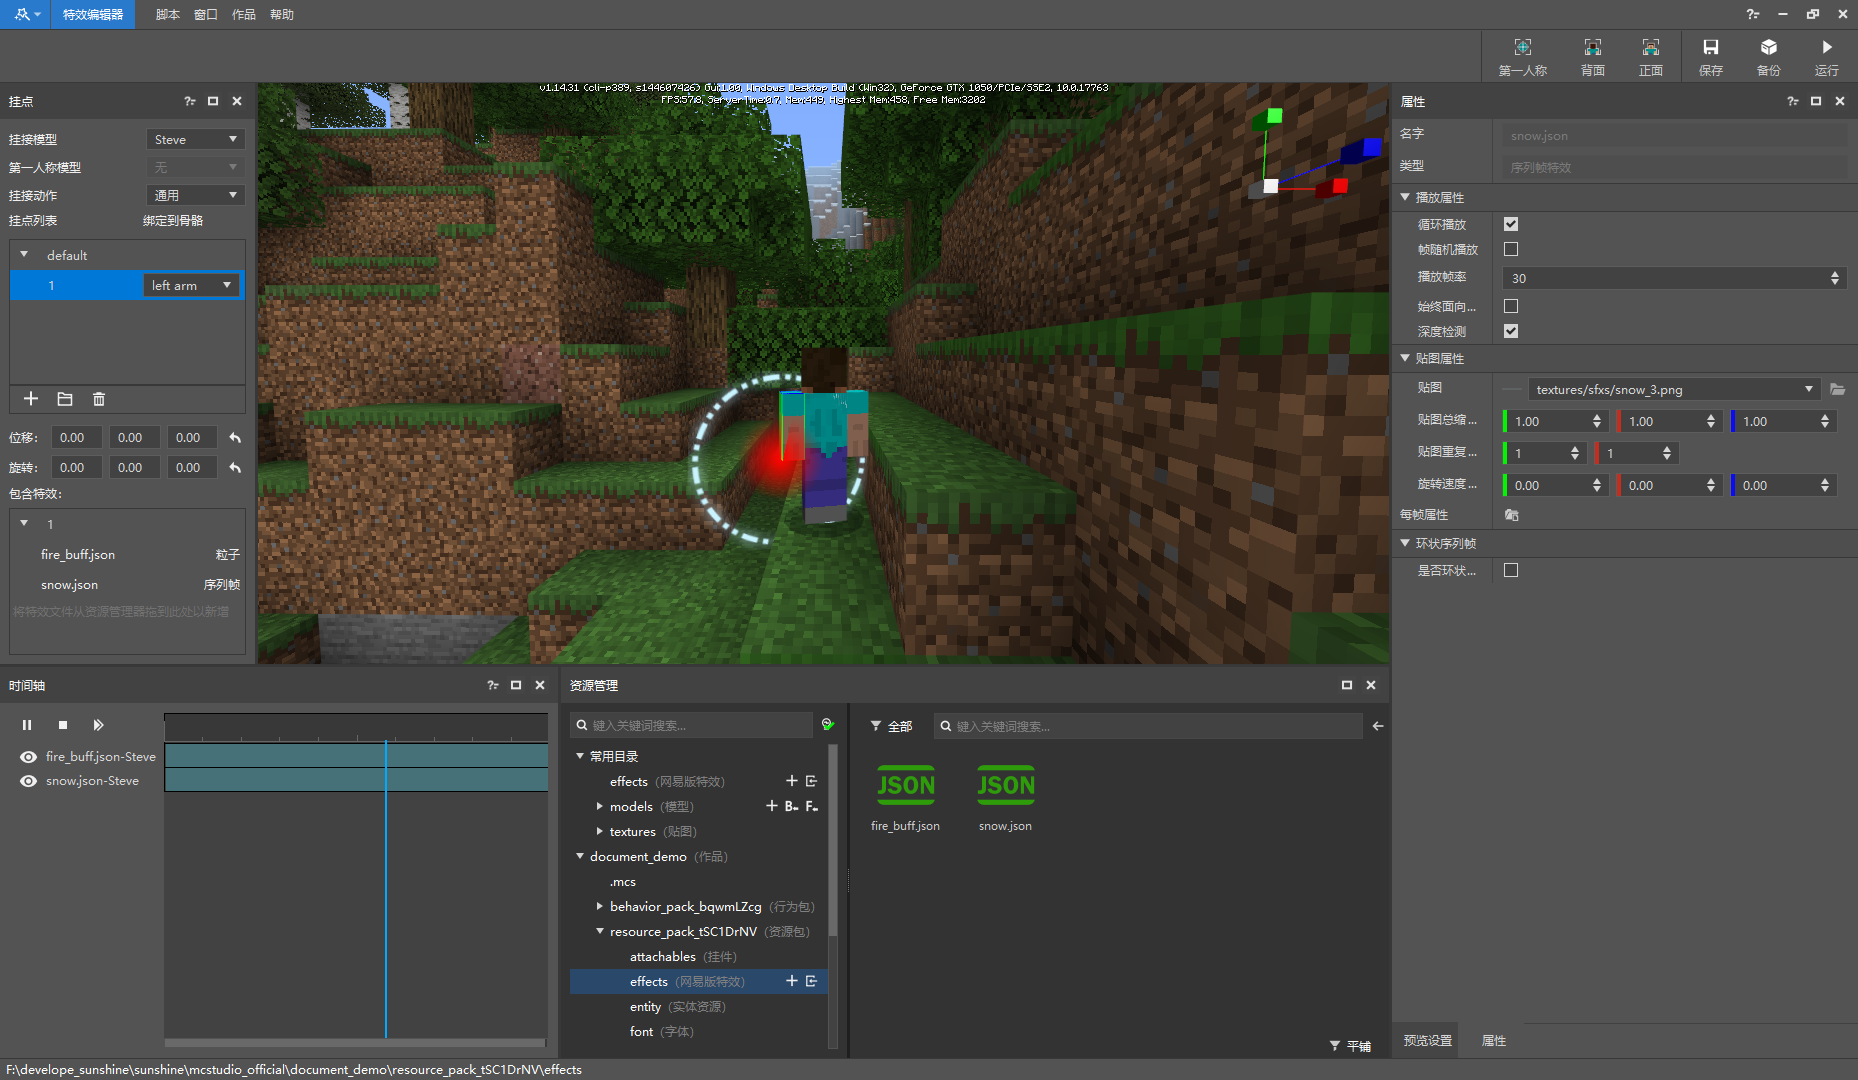
Task: Open fire_buff.json file thumbnail
Action: [x=905, y=797]
